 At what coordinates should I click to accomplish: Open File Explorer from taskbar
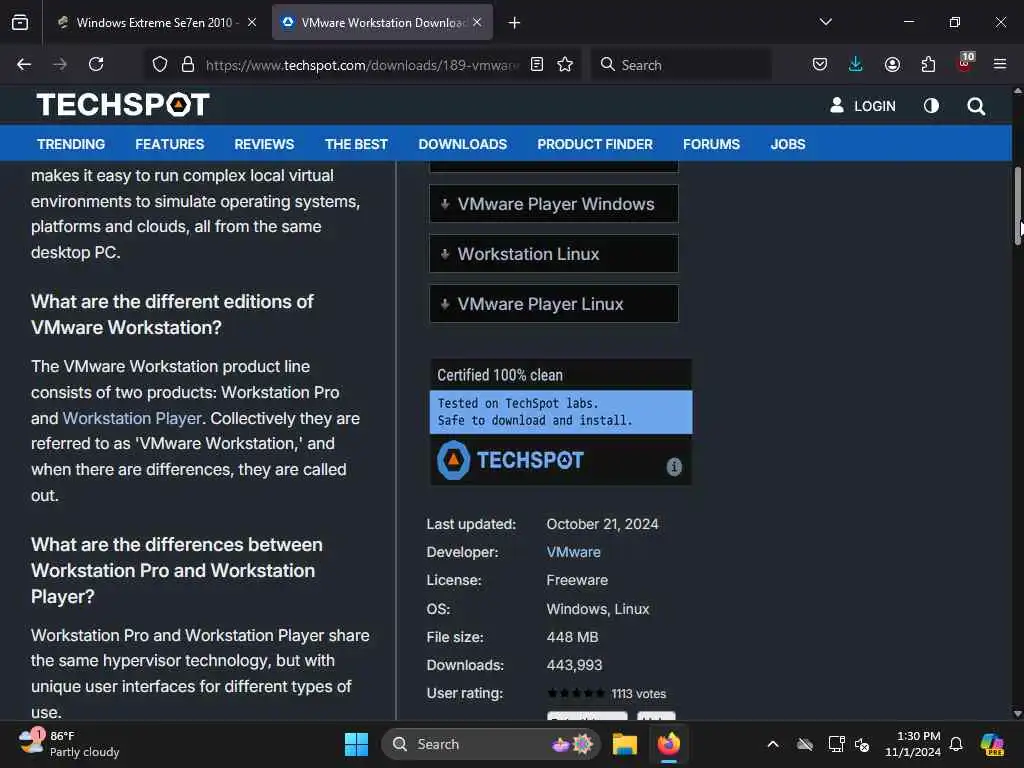(x=624, y=744)
